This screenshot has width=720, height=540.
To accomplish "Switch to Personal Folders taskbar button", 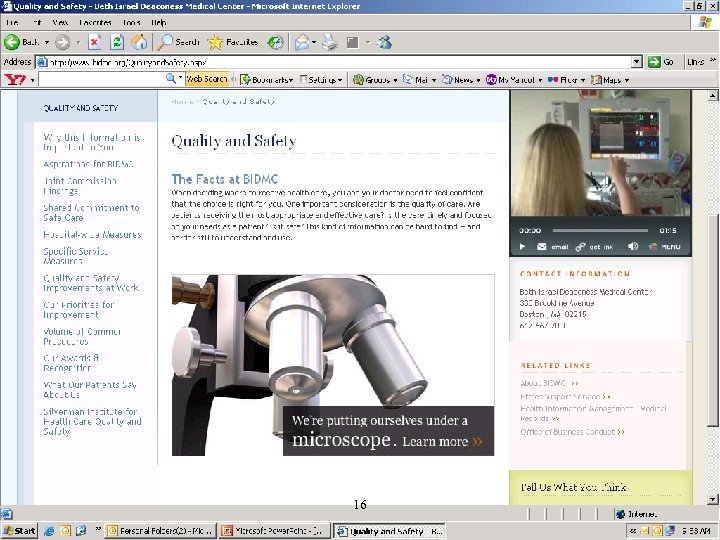I will click(x=160, y=531).
